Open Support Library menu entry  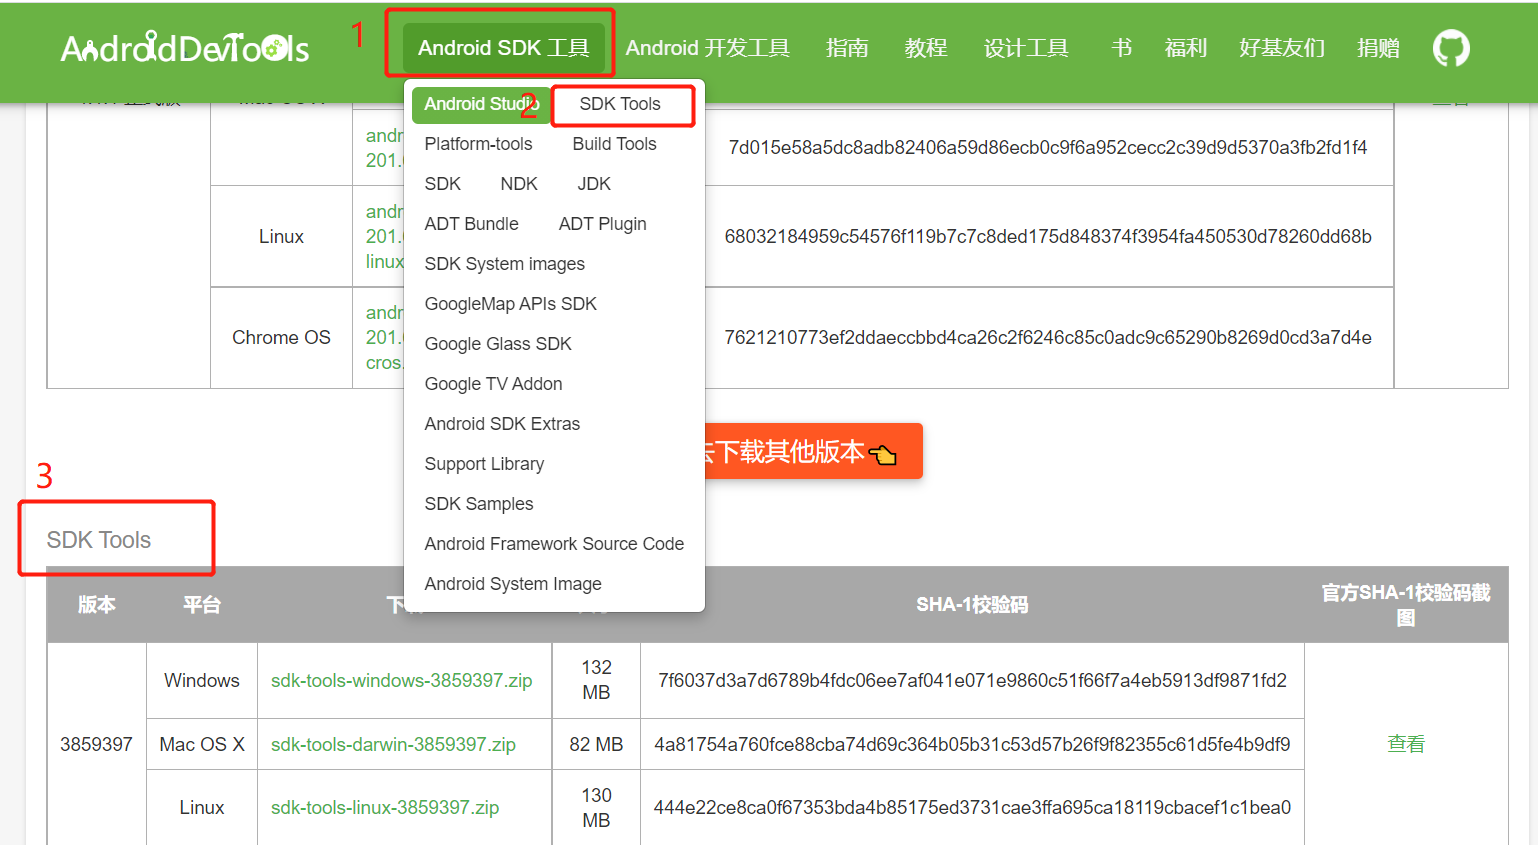click(x=484, y=464)
